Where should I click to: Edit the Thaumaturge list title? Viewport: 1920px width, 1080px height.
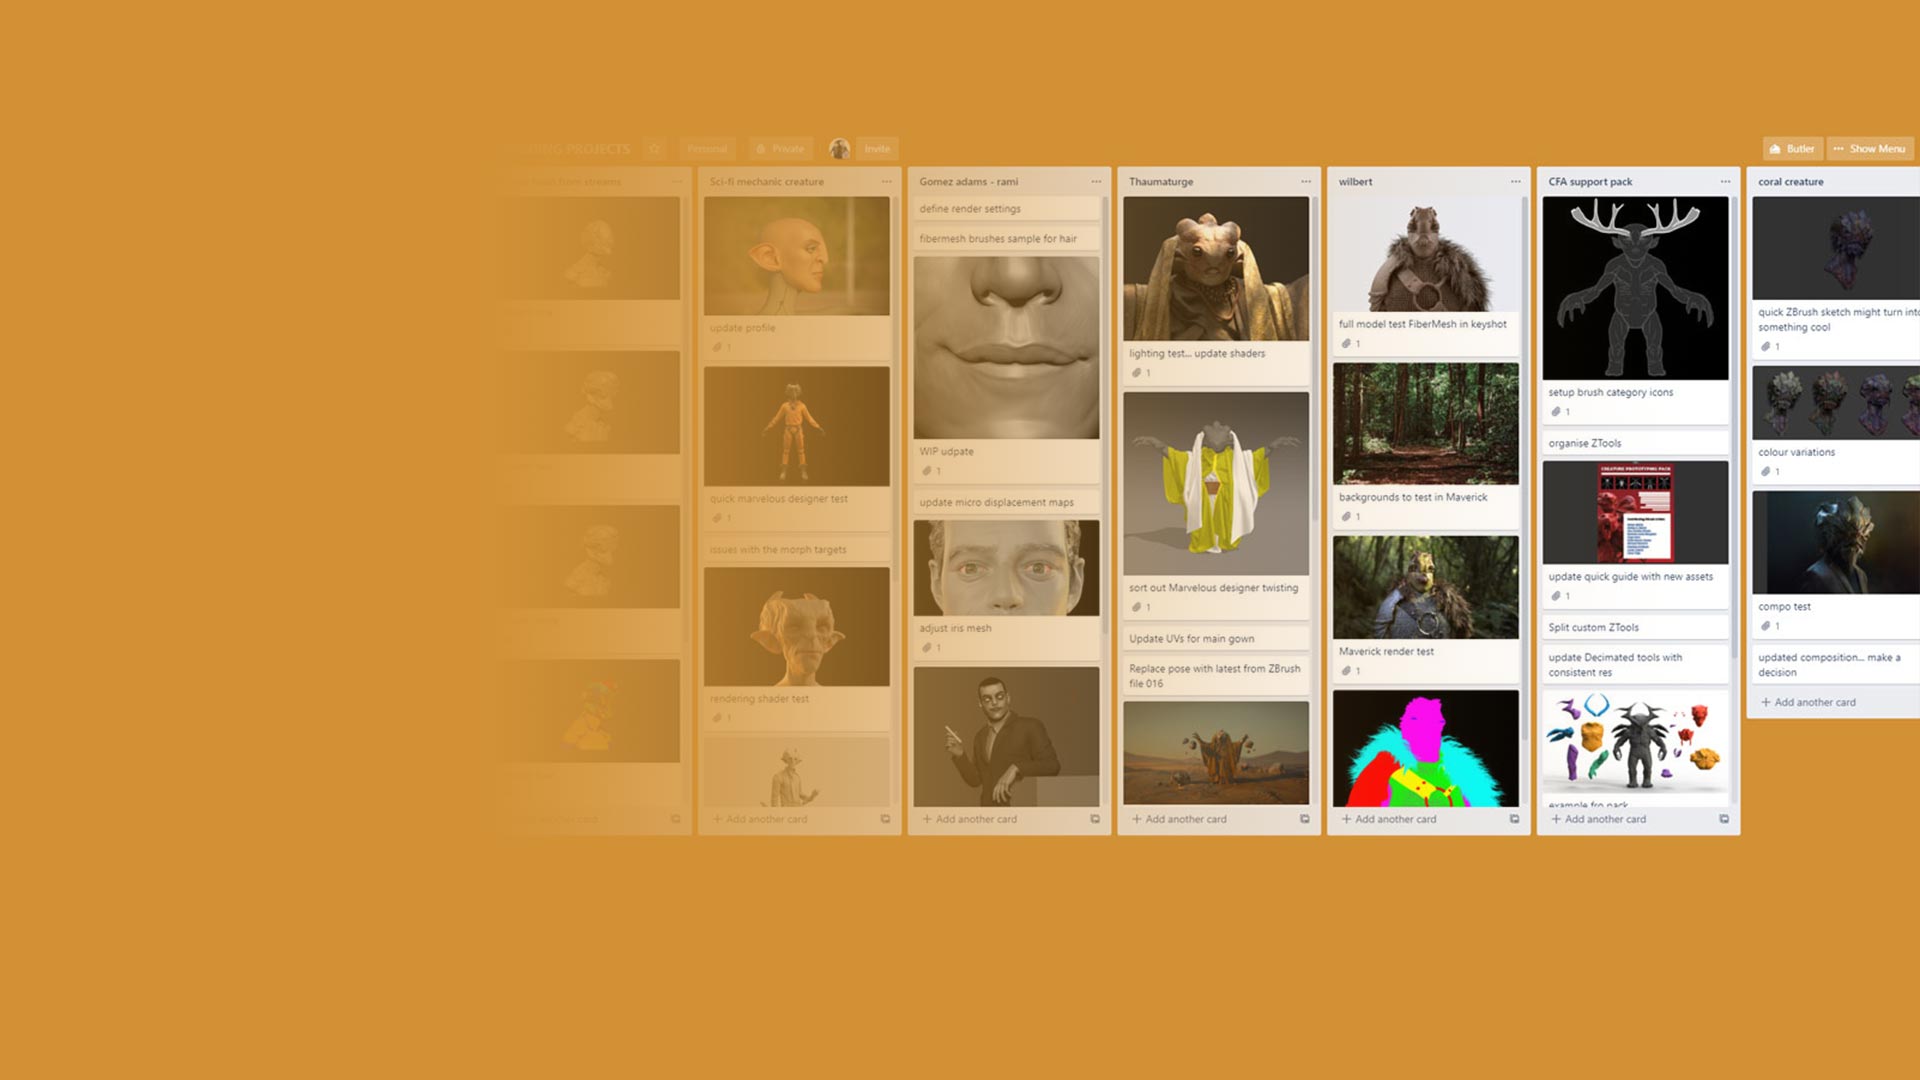pos(1161,182)
